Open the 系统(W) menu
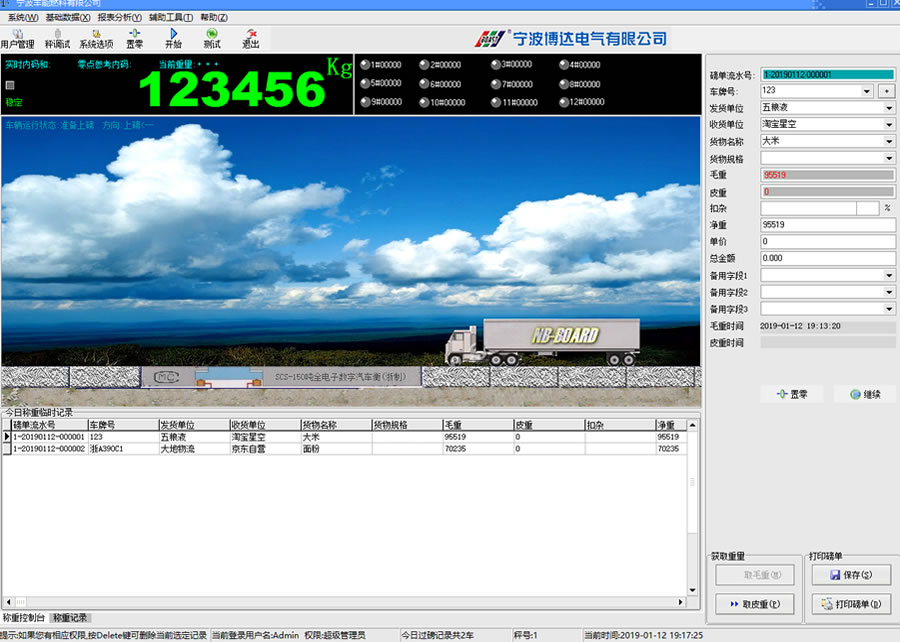Screen dimensions: 900x642 coord(23,18)
